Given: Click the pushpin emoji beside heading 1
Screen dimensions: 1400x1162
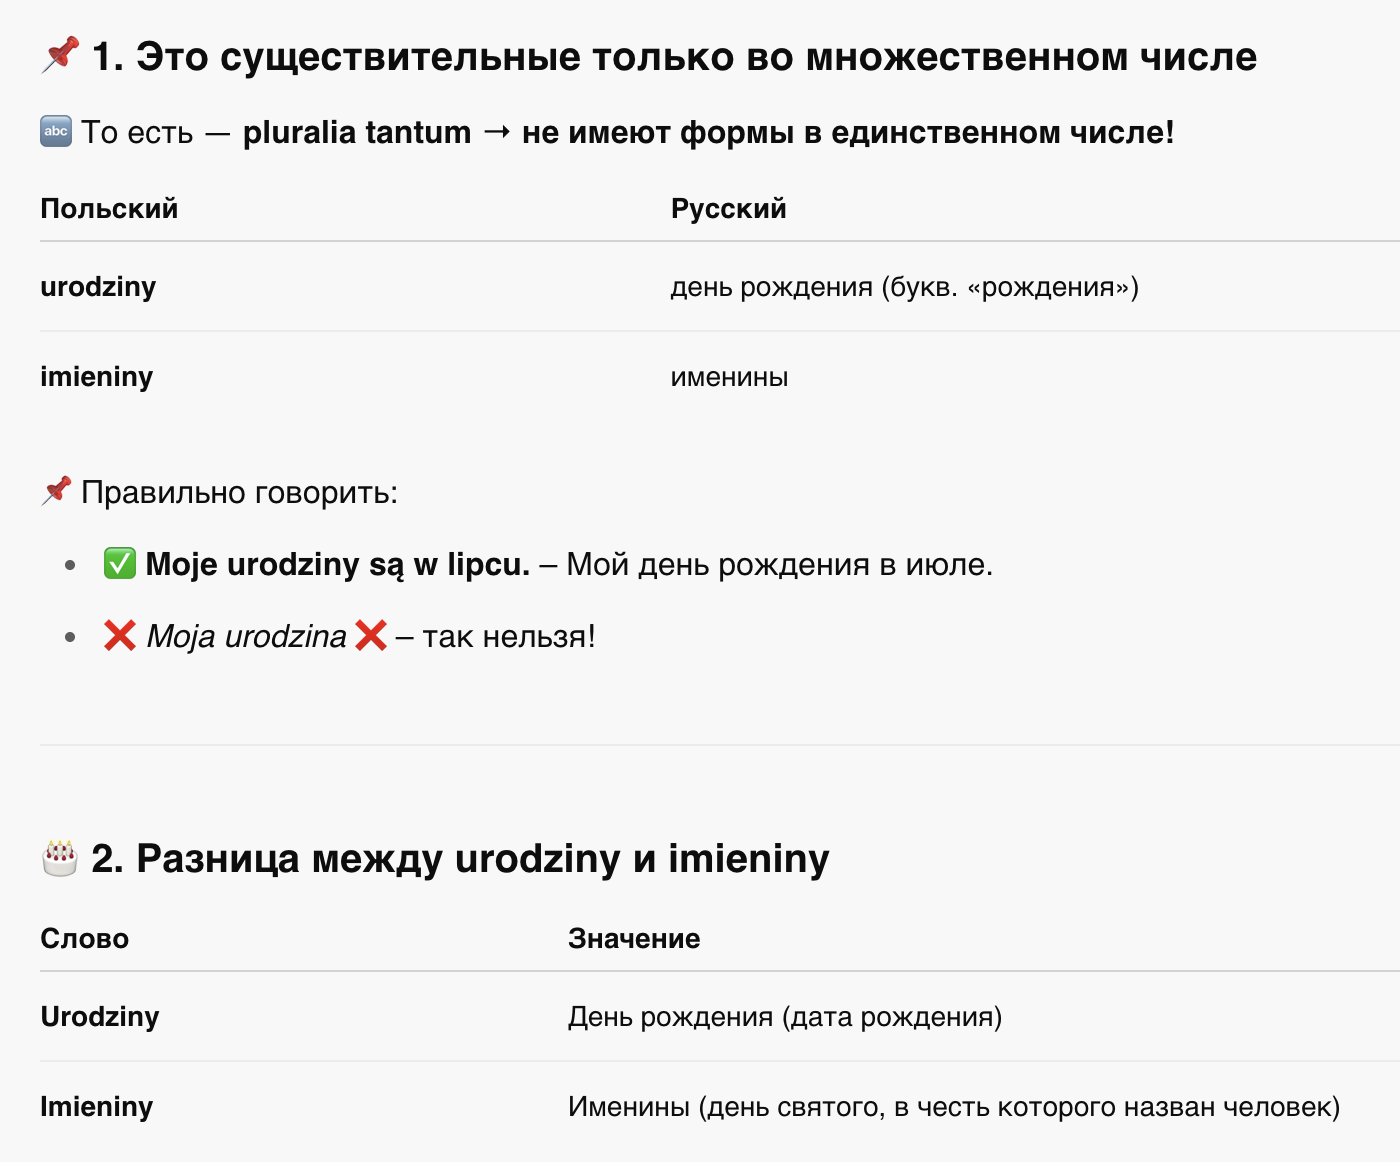Looking at the screenshot, I should [60, 55].
